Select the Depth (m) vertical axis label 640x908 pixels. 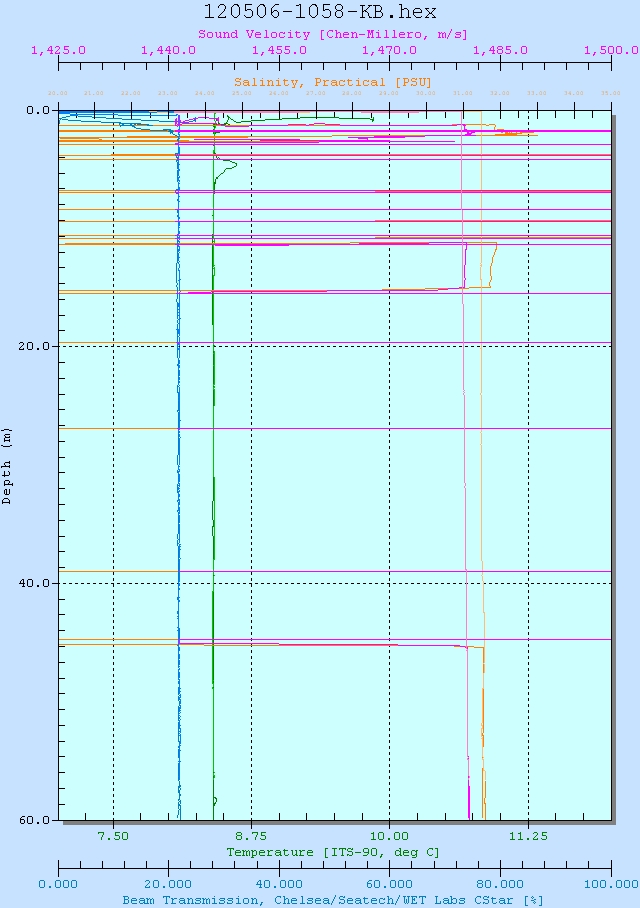pyautogui.click(x=8, y=465)
